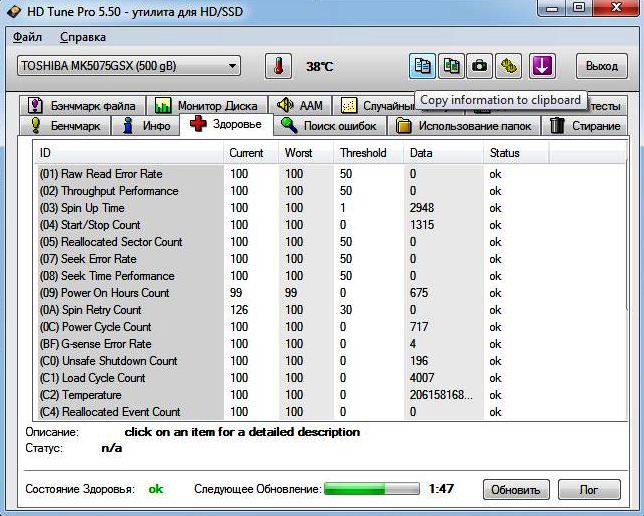Open the Справка menu
The width and height of the screenshot is (644, 516).
83,37
